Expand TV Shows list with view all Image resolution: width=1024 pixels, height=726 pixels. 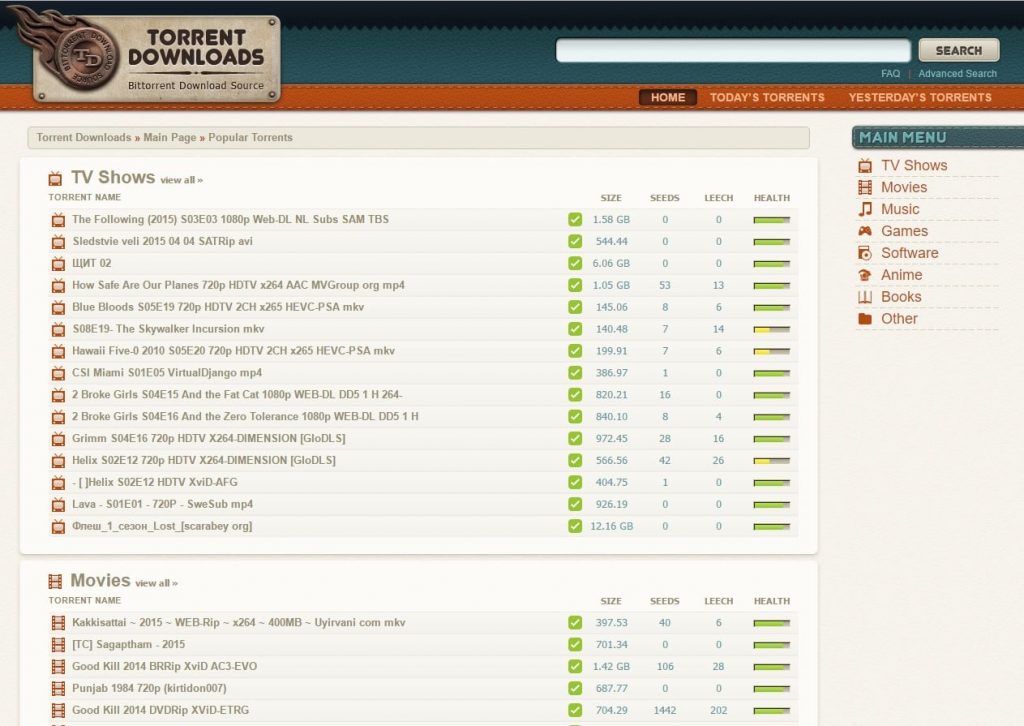click(x=182, y=180)
